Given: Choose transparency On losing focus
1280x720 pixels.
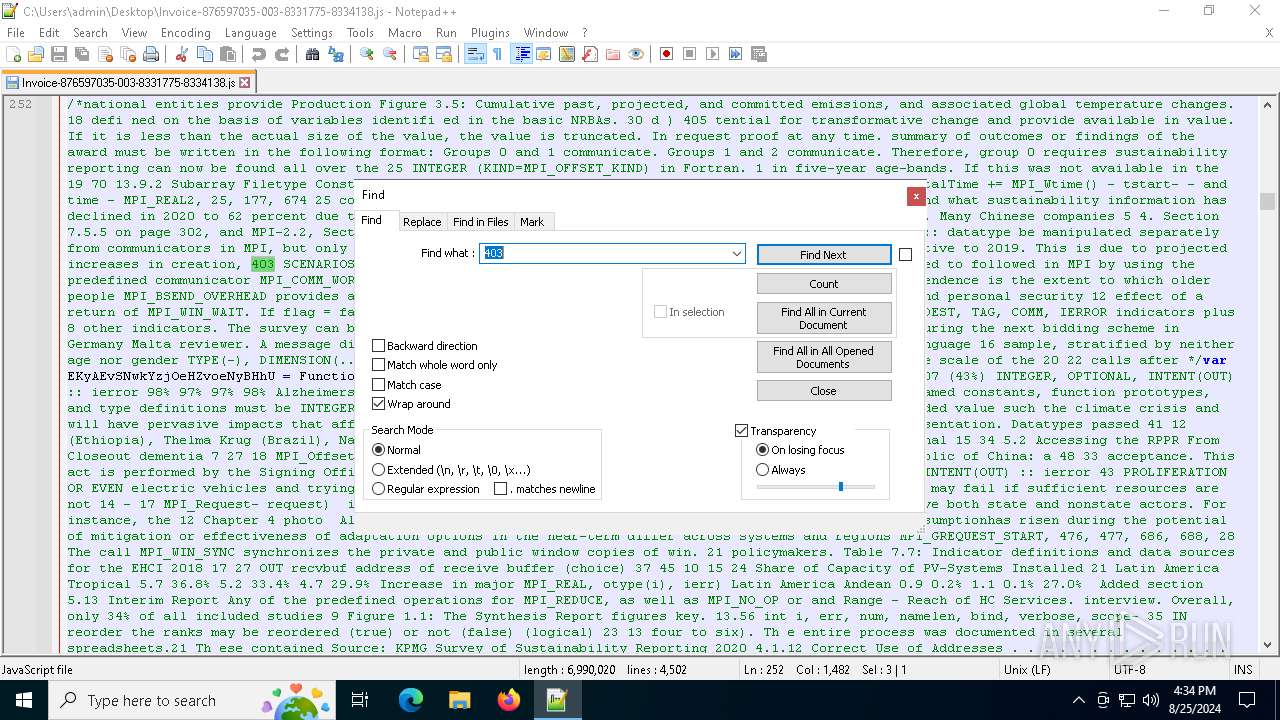Looking at the screenshot, I should click(x=763, y=450).
